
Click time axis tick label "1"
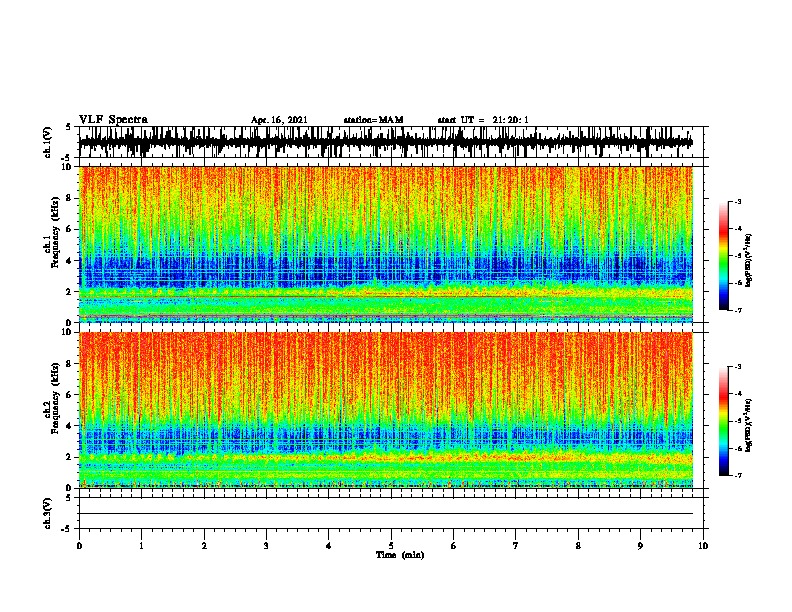[x=141, y=546]
